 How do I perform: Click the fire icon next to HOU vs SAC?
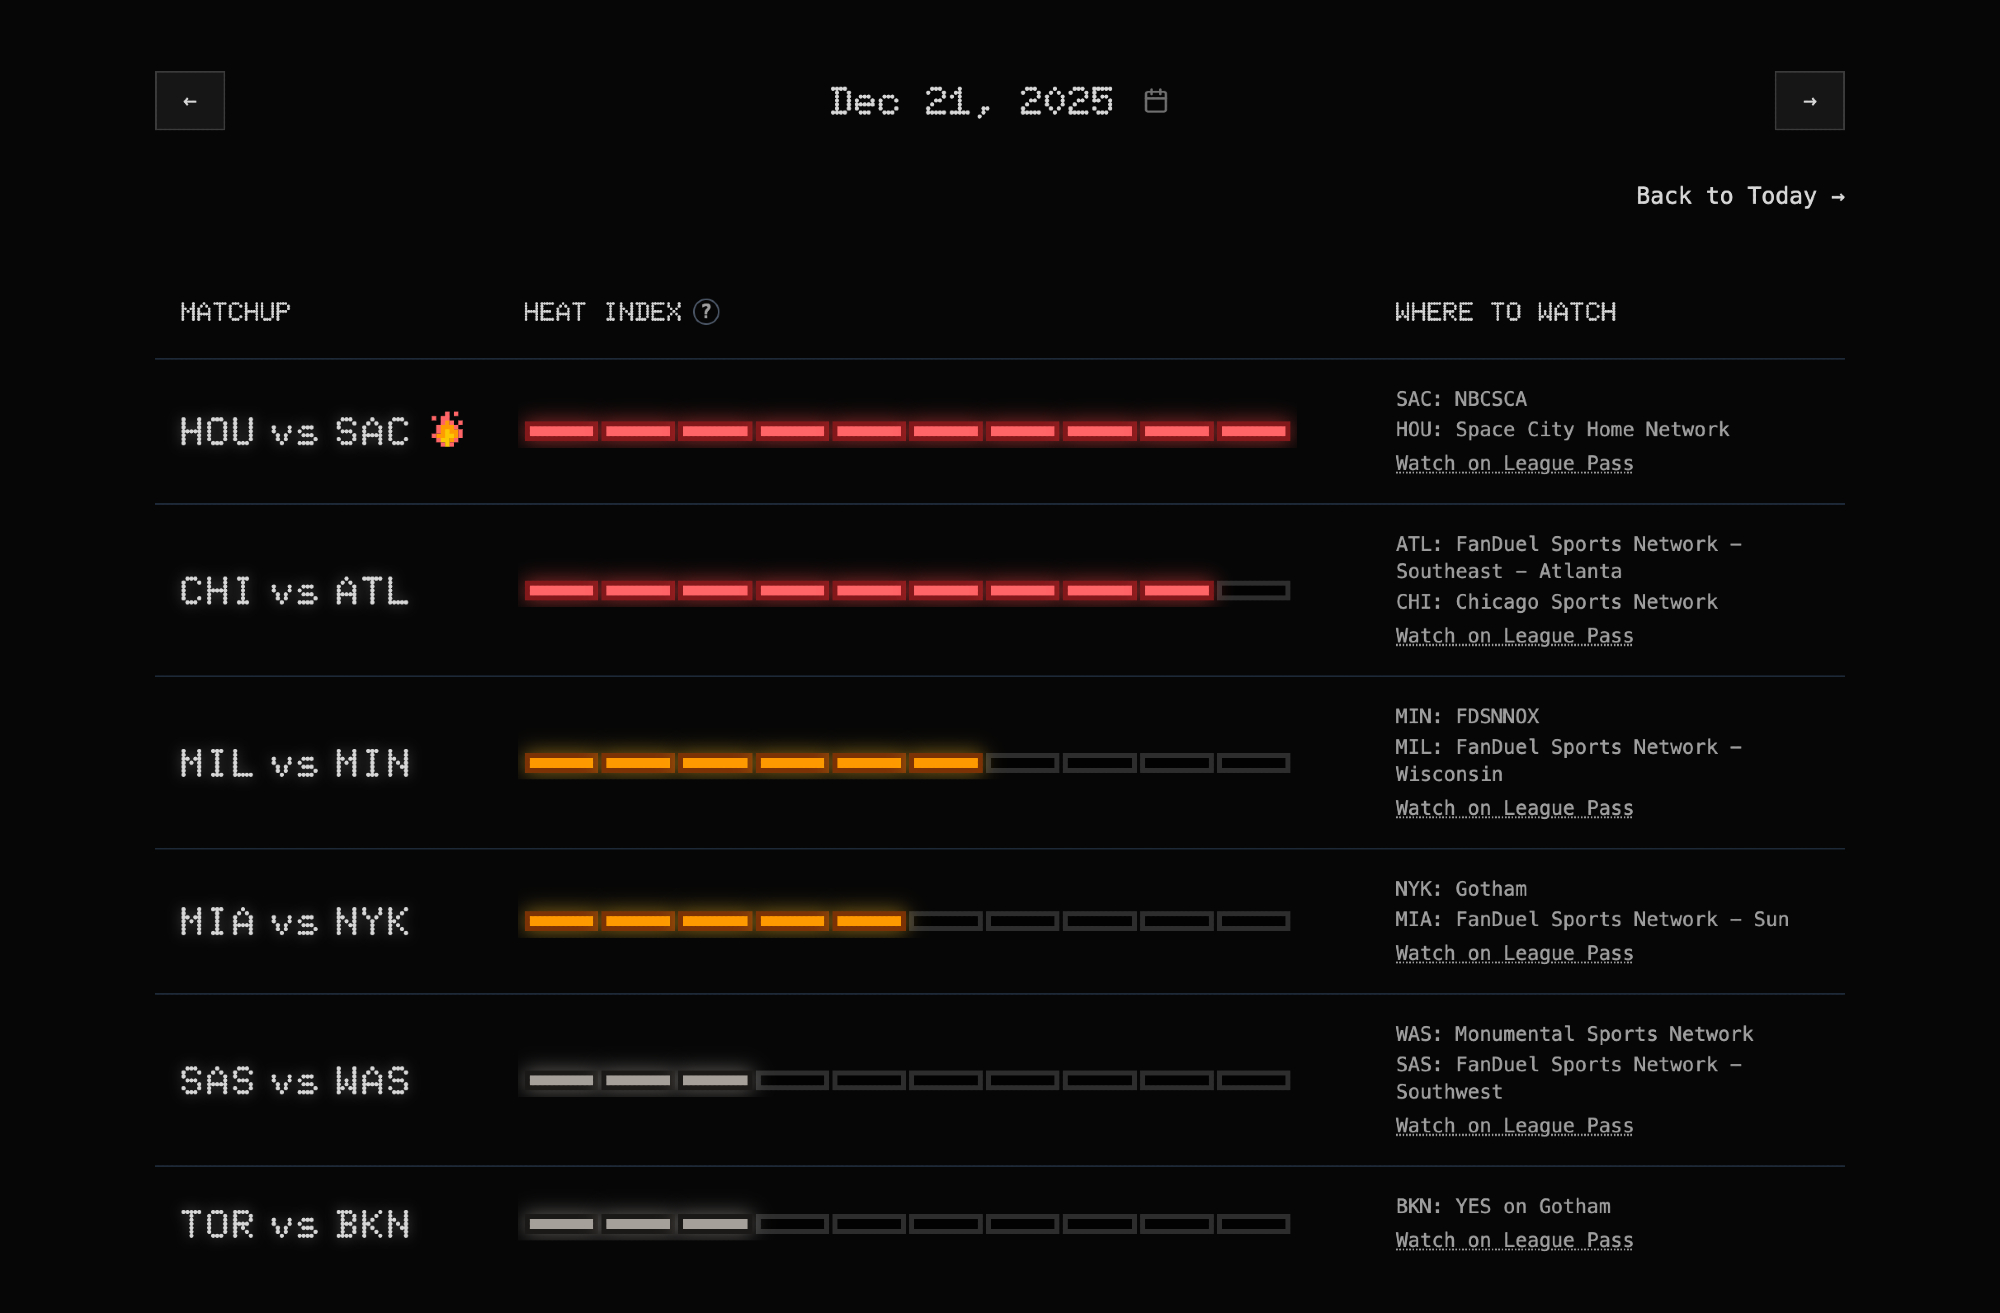(447, 430)
